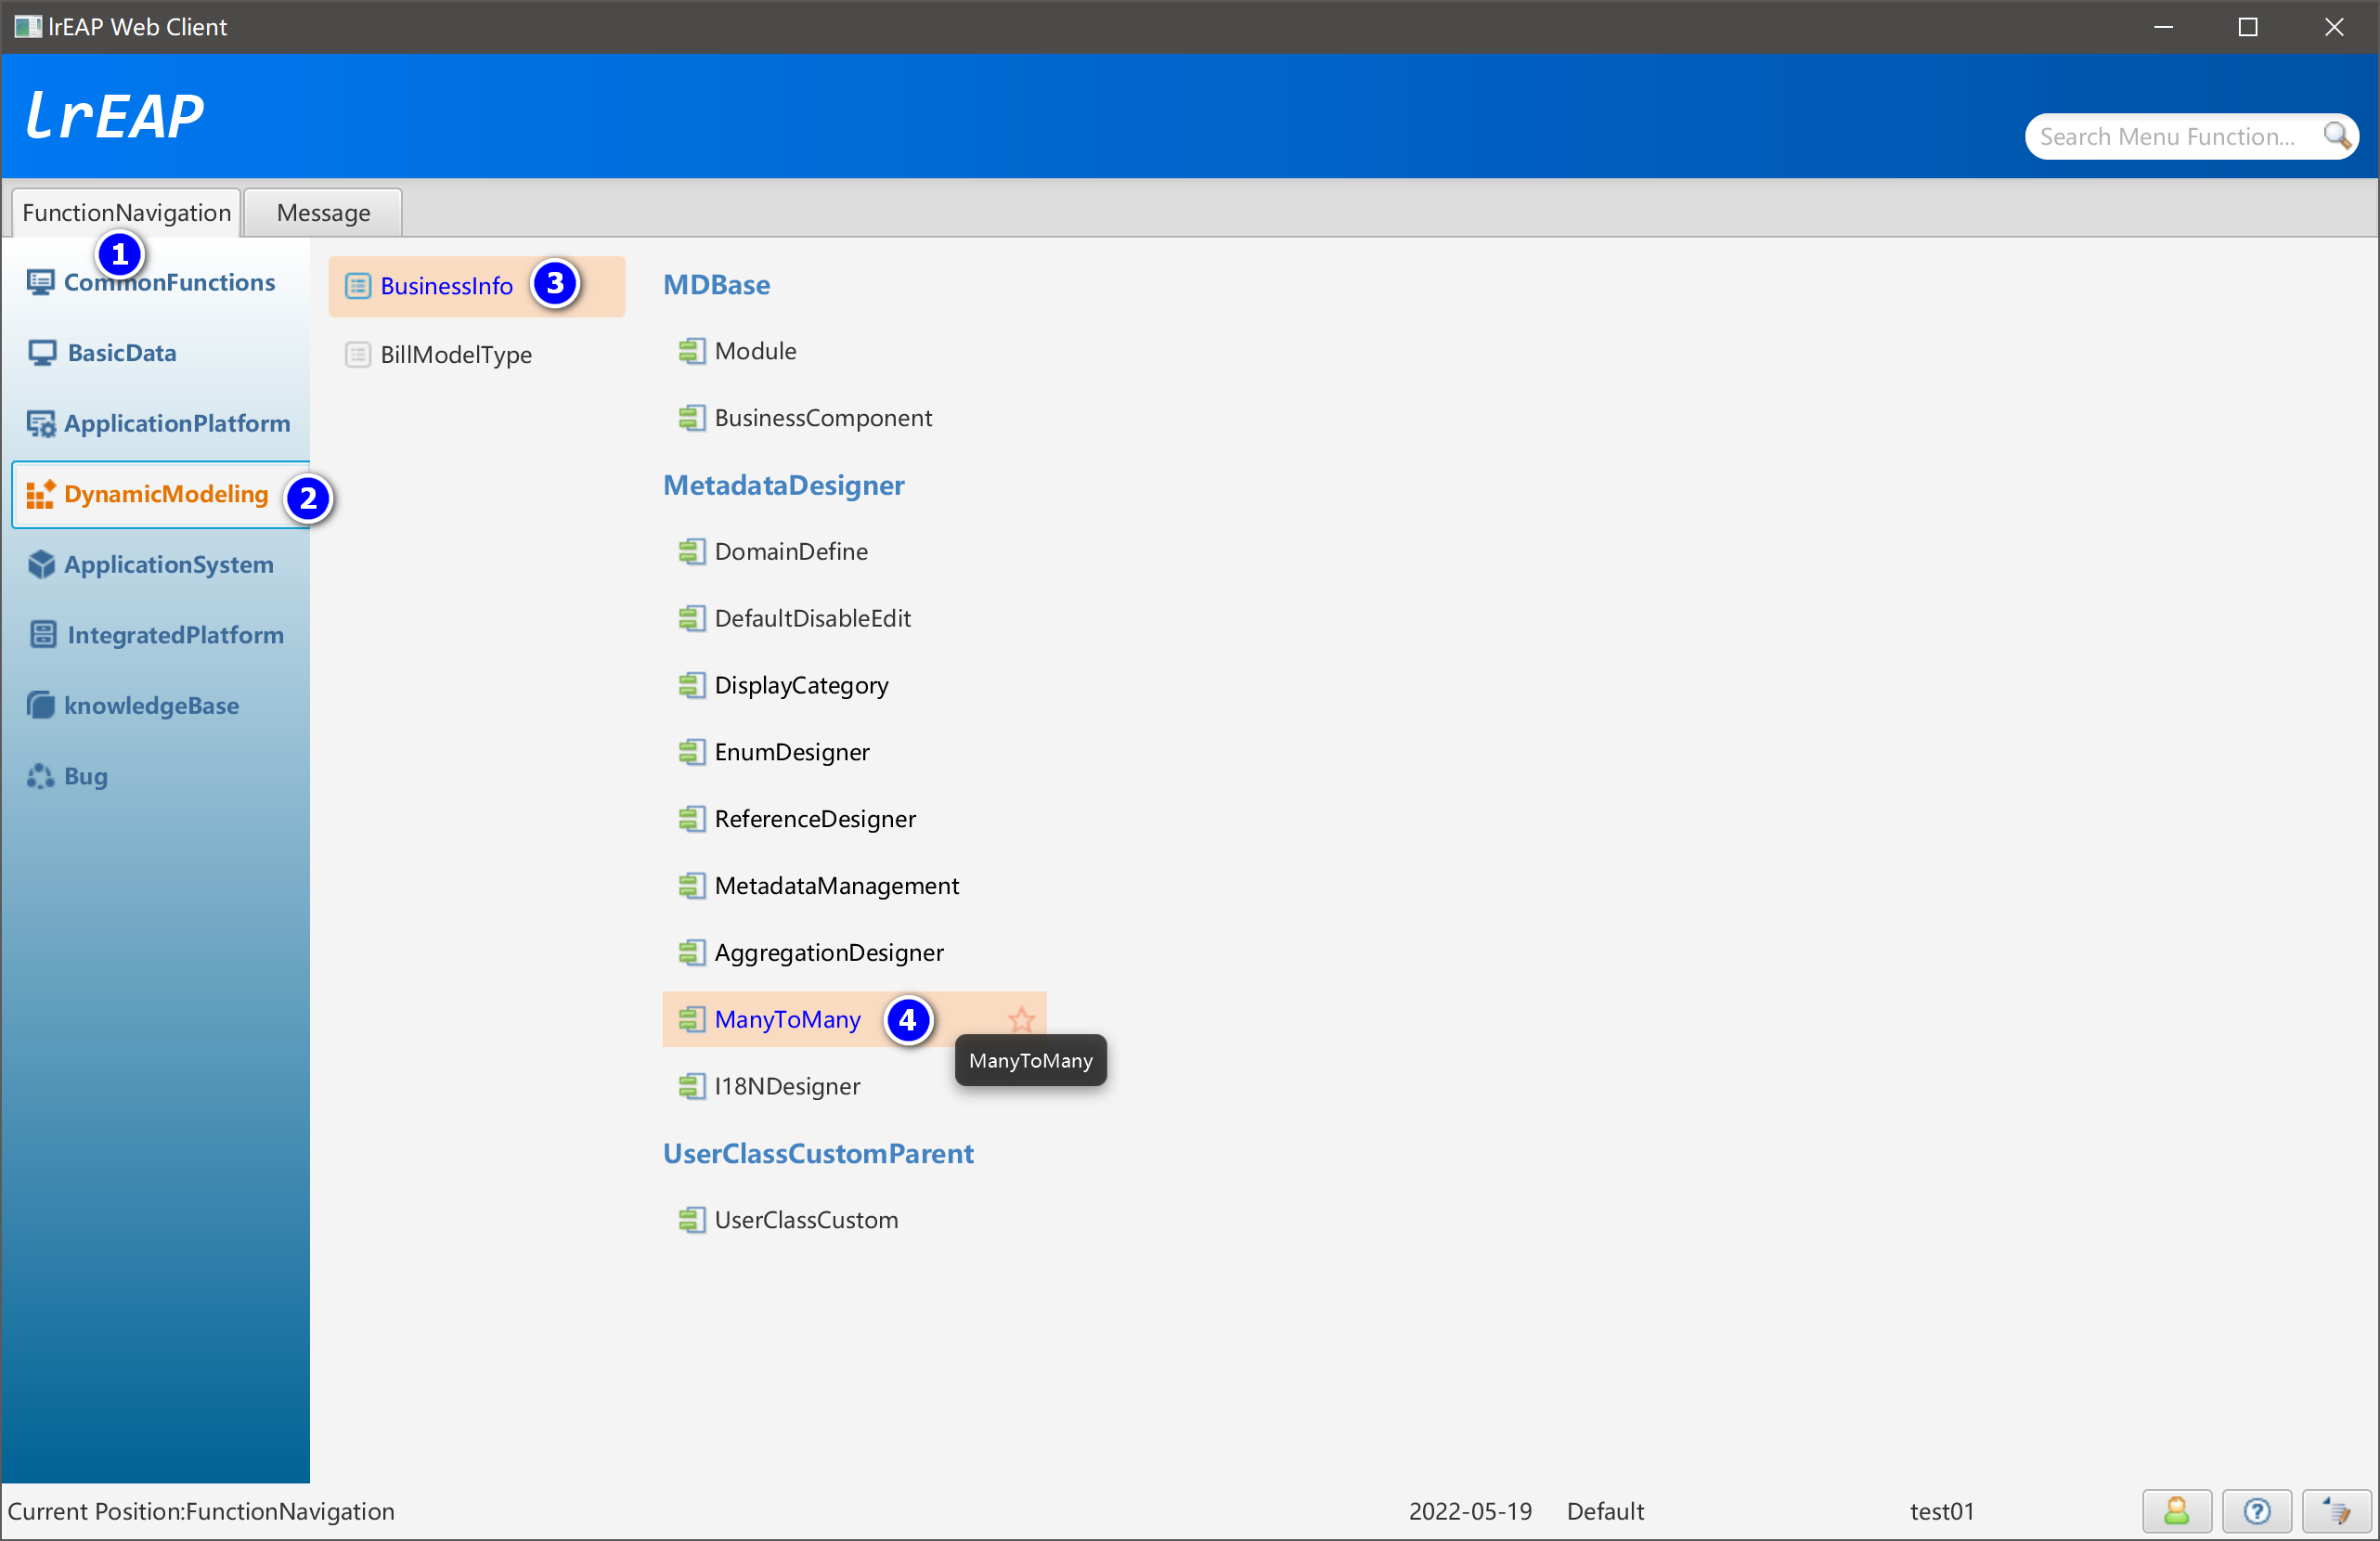The height and width of the screenshot is (1541, 2380).
Task: Open the UserClassCustom function
Action: [x=806, y=1221]
